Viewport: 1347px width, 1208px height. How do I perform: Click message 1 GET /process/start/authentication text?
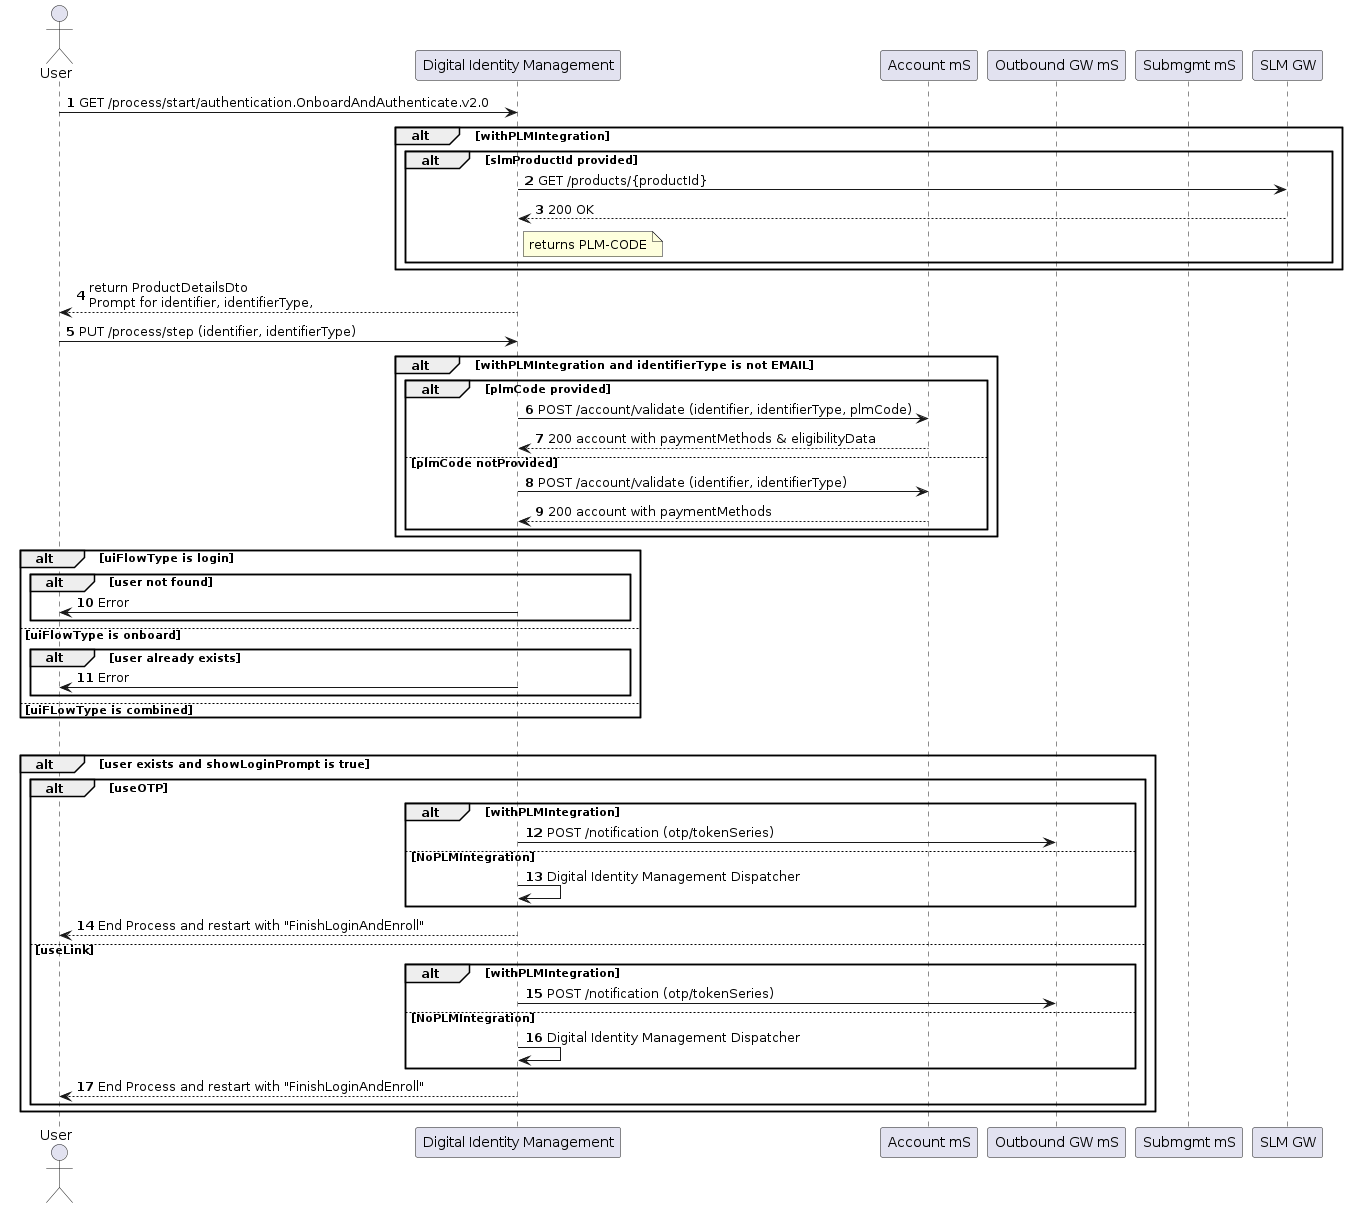pos(277,103)
